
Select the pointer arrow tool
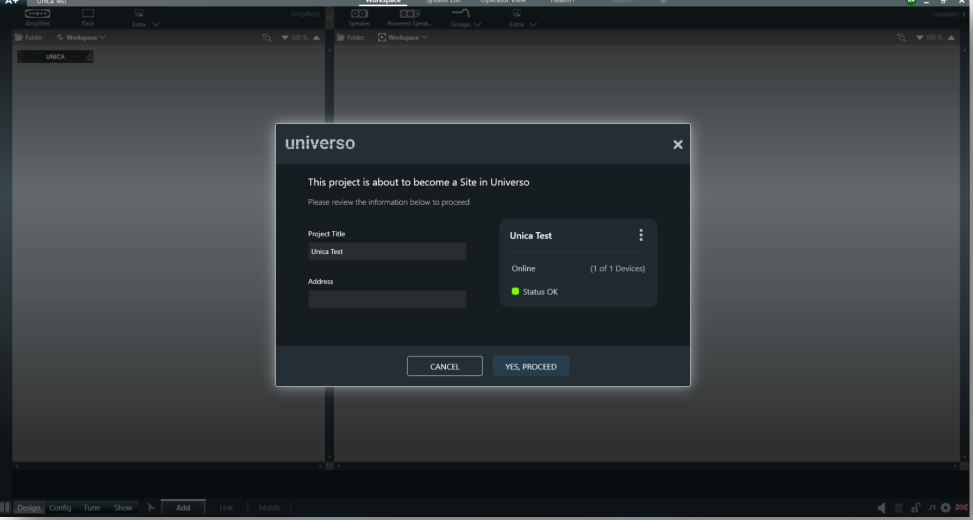(x=151, y=508)
